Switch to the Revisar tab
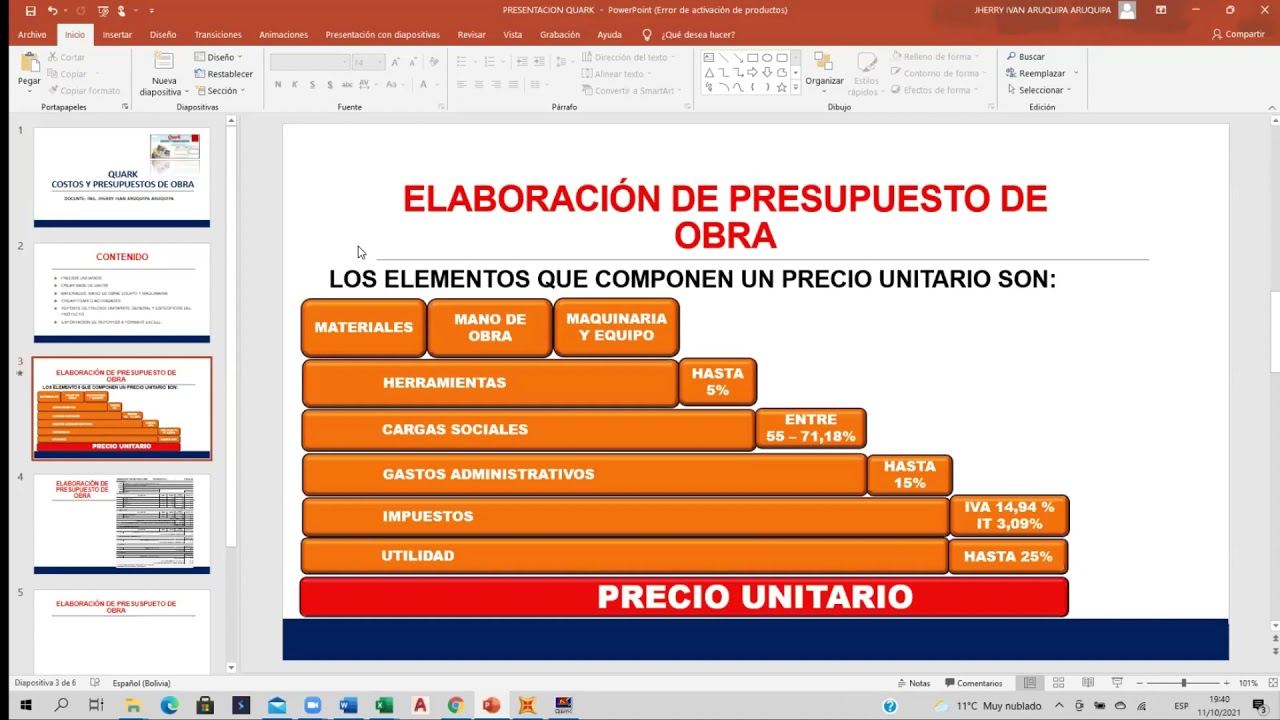The width and height of the screenshot is (1280, 720). (471, 34)
